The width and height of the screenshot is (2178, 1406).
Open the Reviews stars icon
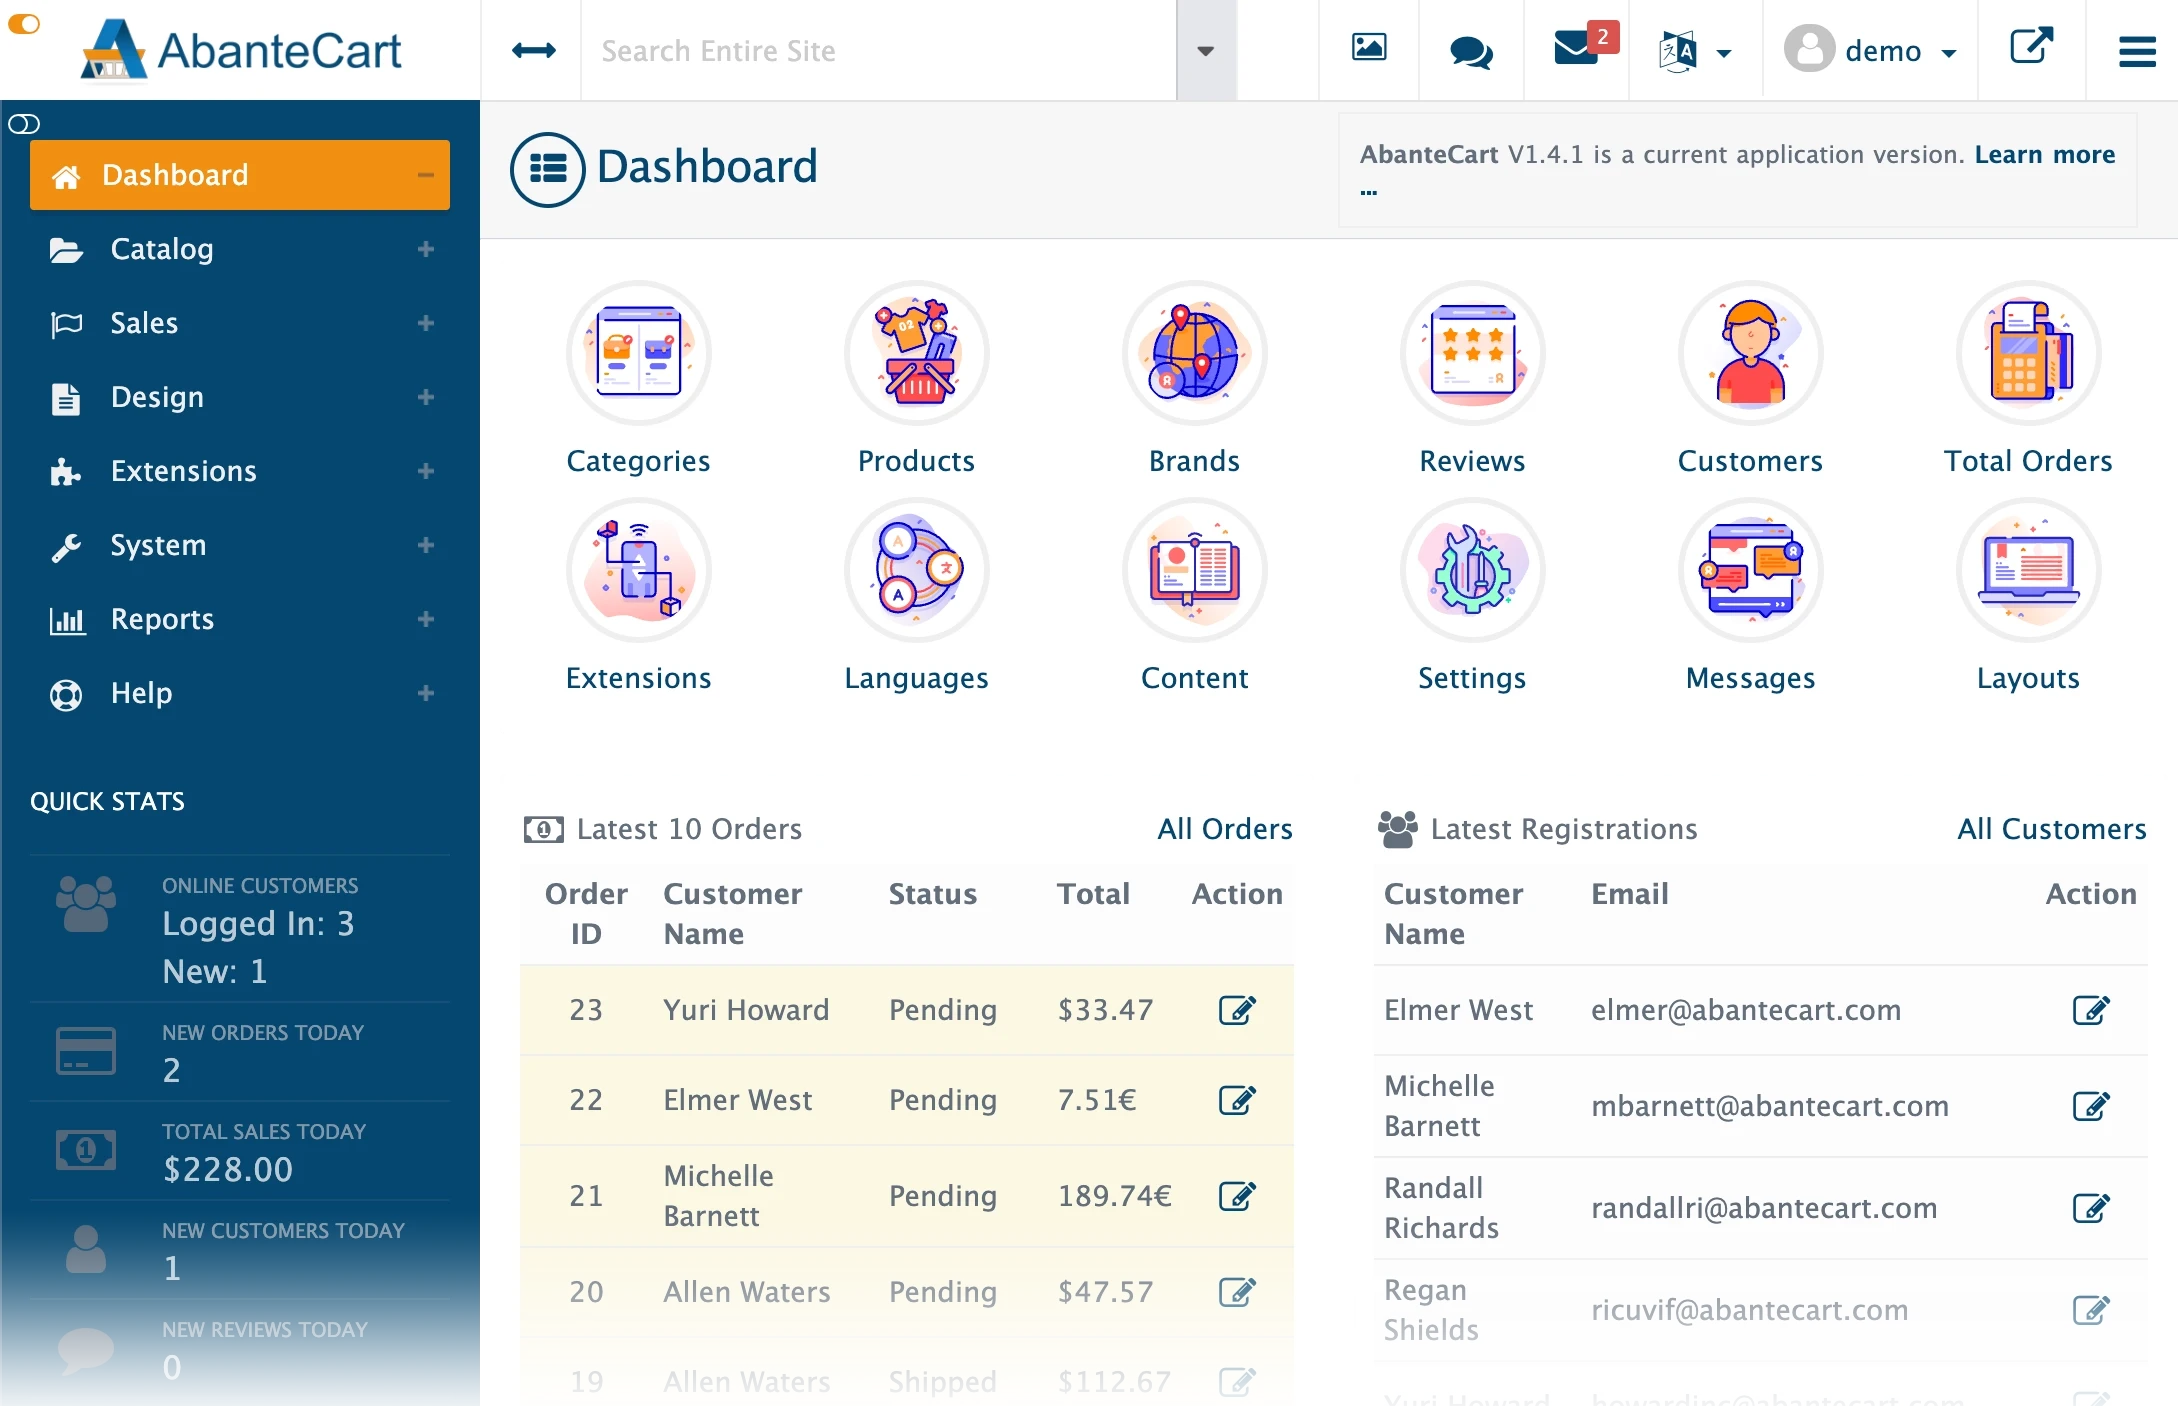pyautogui.click(x=1472, y=353)
